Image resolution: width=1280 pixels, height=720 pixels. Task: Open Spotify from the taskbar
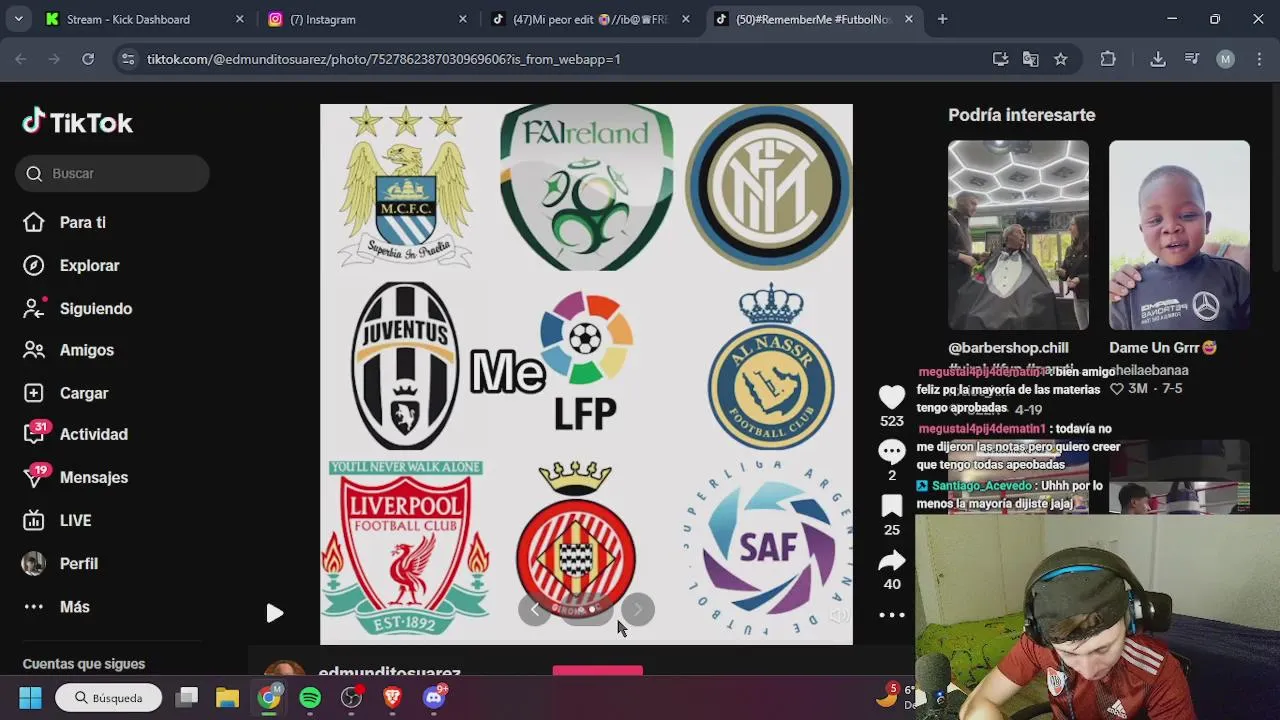310,697
